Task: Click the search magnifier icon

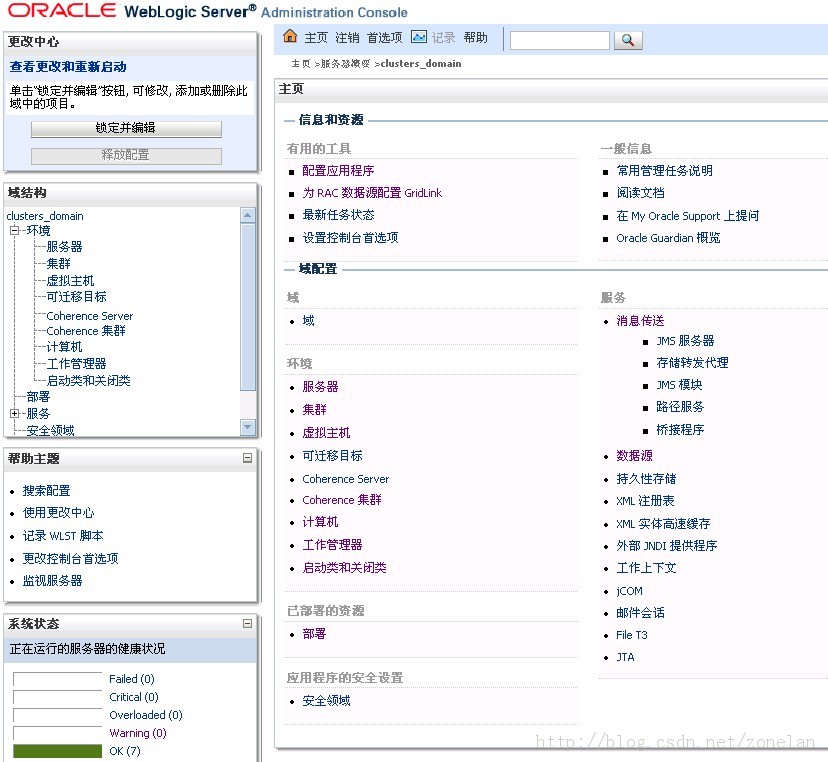Action: (629, 40)
